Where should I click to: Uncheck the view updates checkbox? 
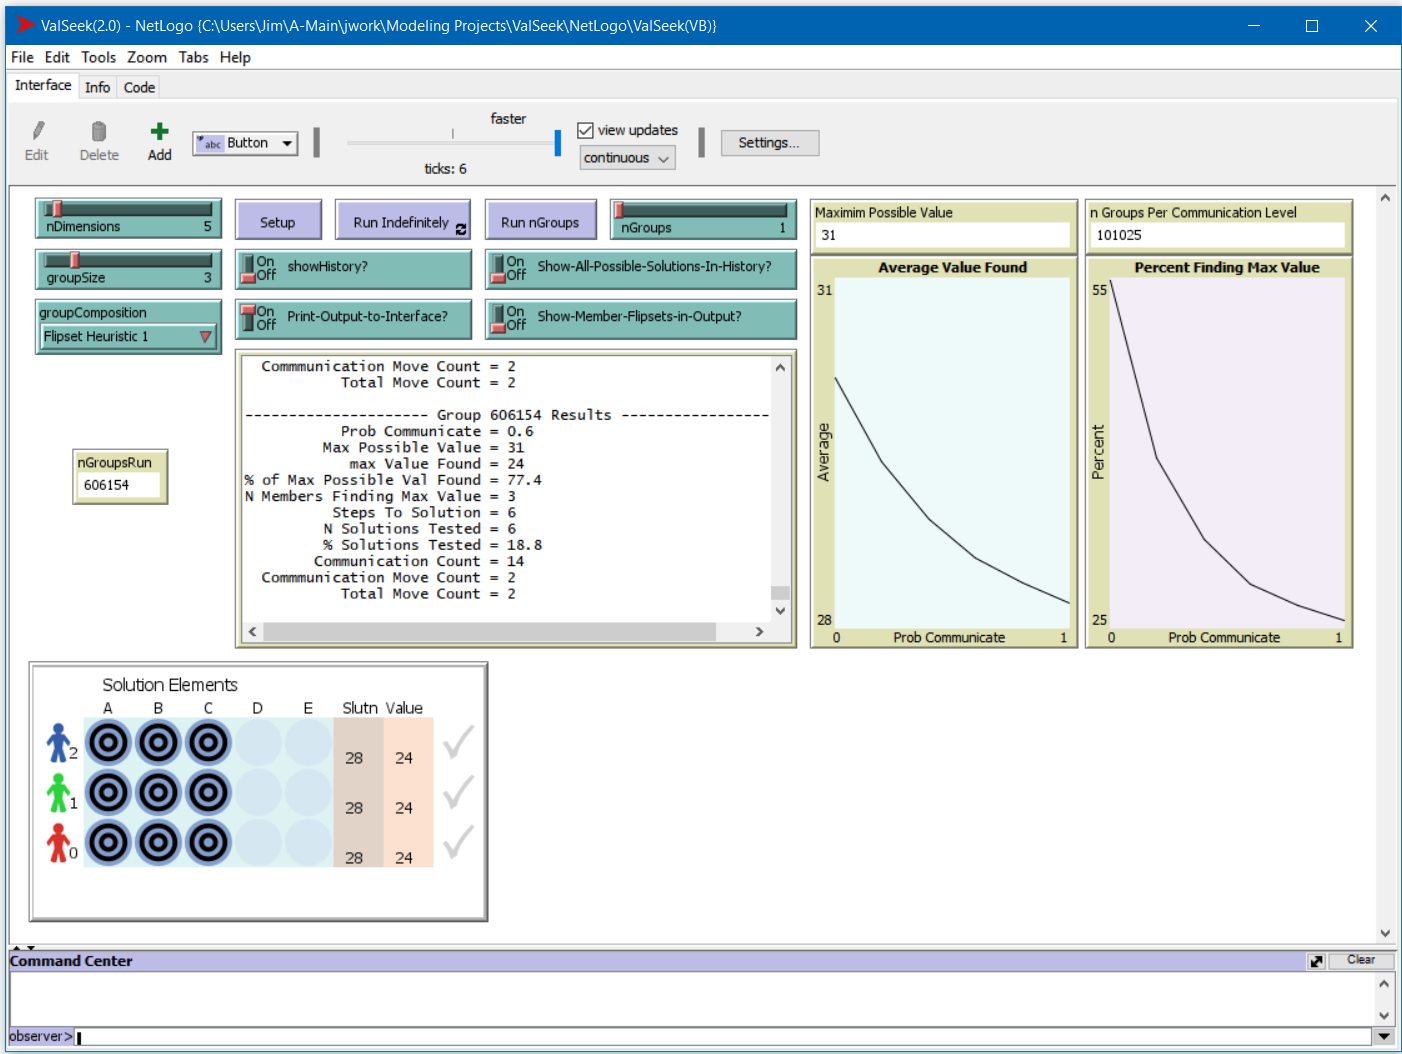click(585, 129)
